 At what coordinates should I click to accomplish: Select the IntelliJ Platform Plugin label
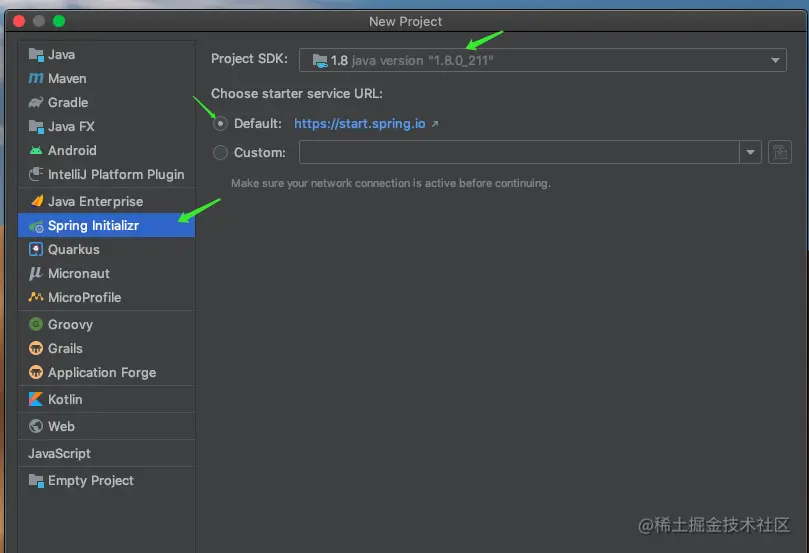pyautogui.click(x=116, y=174)
